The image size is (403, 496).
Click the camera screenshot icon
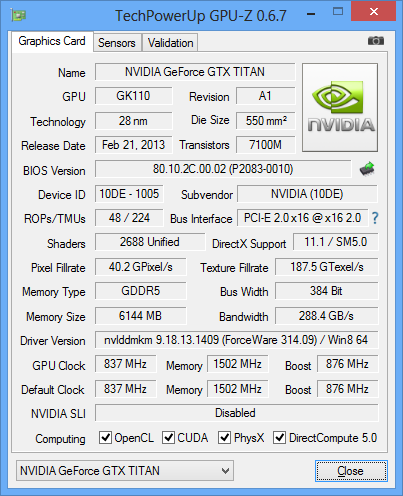coord(376,41)
